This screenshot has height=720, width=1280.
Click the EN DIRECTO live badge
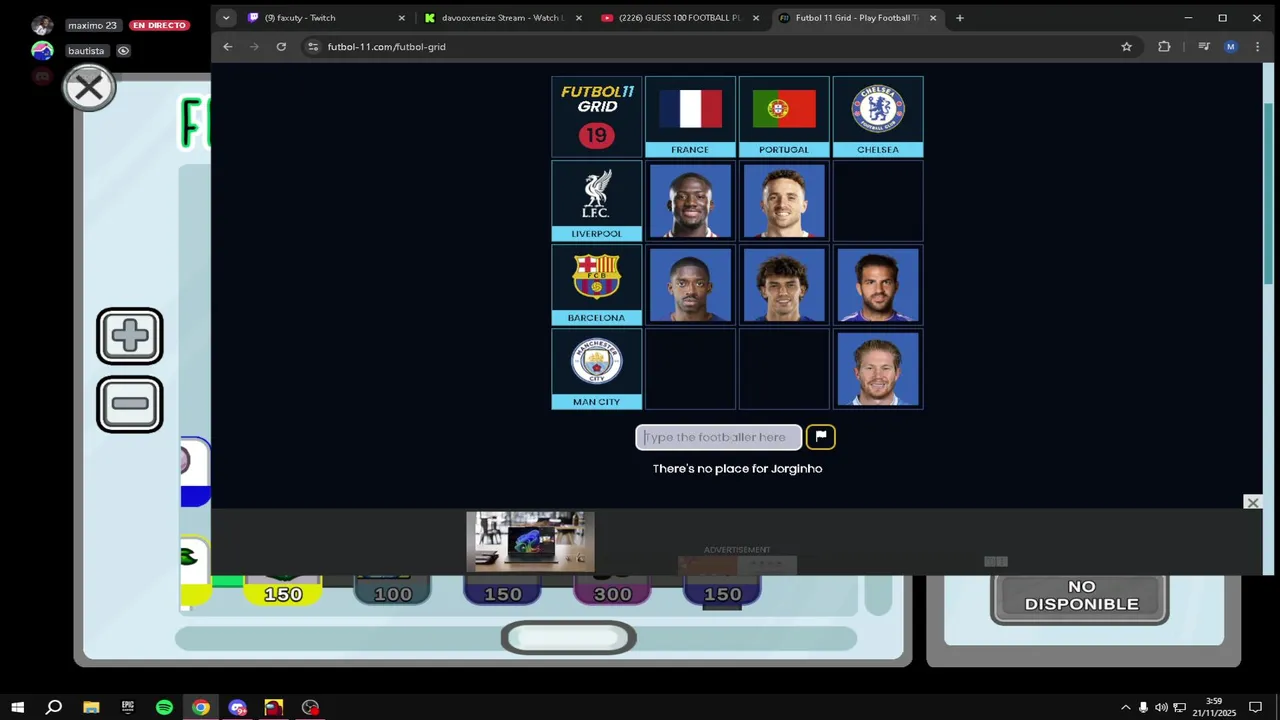click(x=158, y=25)
